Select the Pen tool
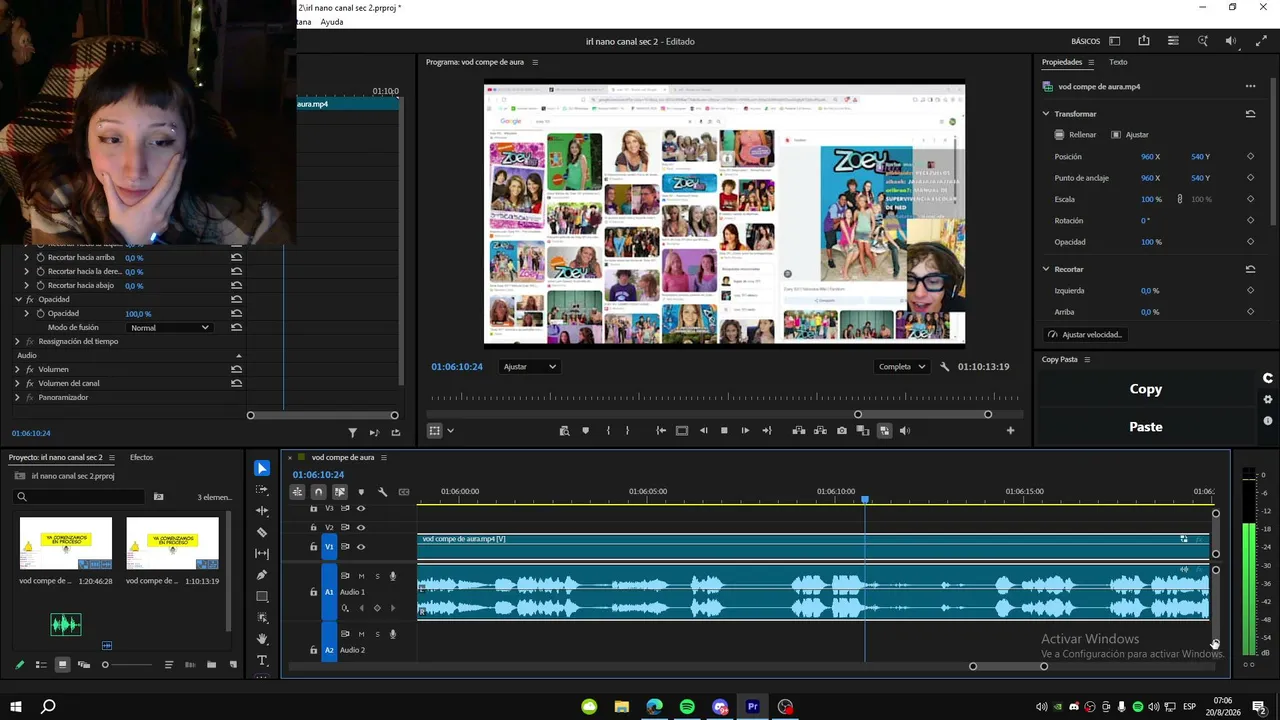 pyautogui.click(x=262, y=575)
